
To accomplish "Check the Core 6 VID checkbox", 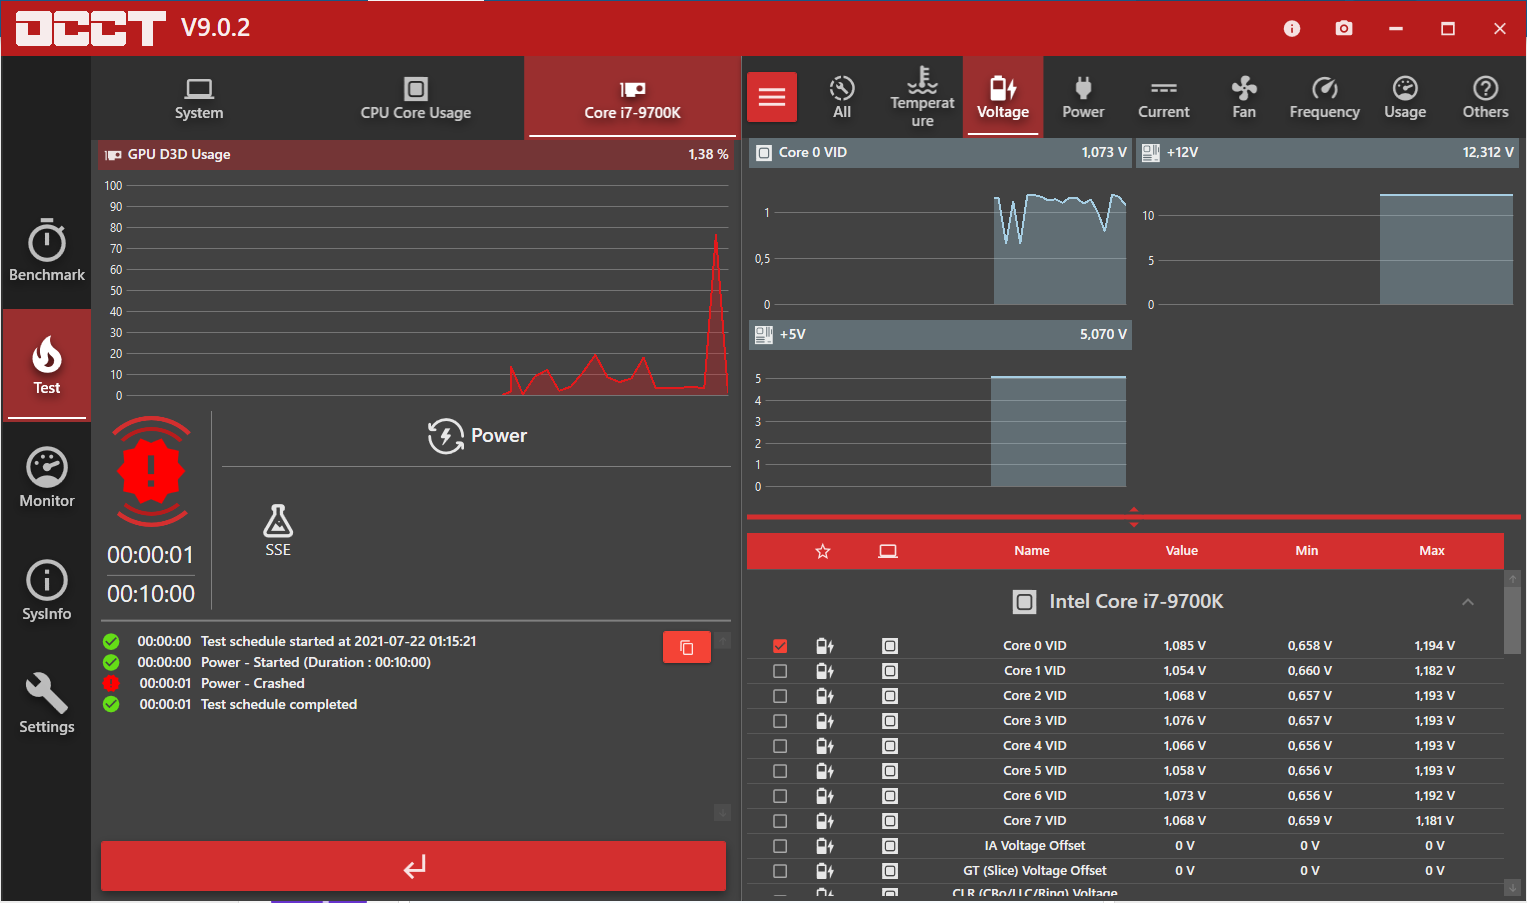I will [x=780, y=796].
